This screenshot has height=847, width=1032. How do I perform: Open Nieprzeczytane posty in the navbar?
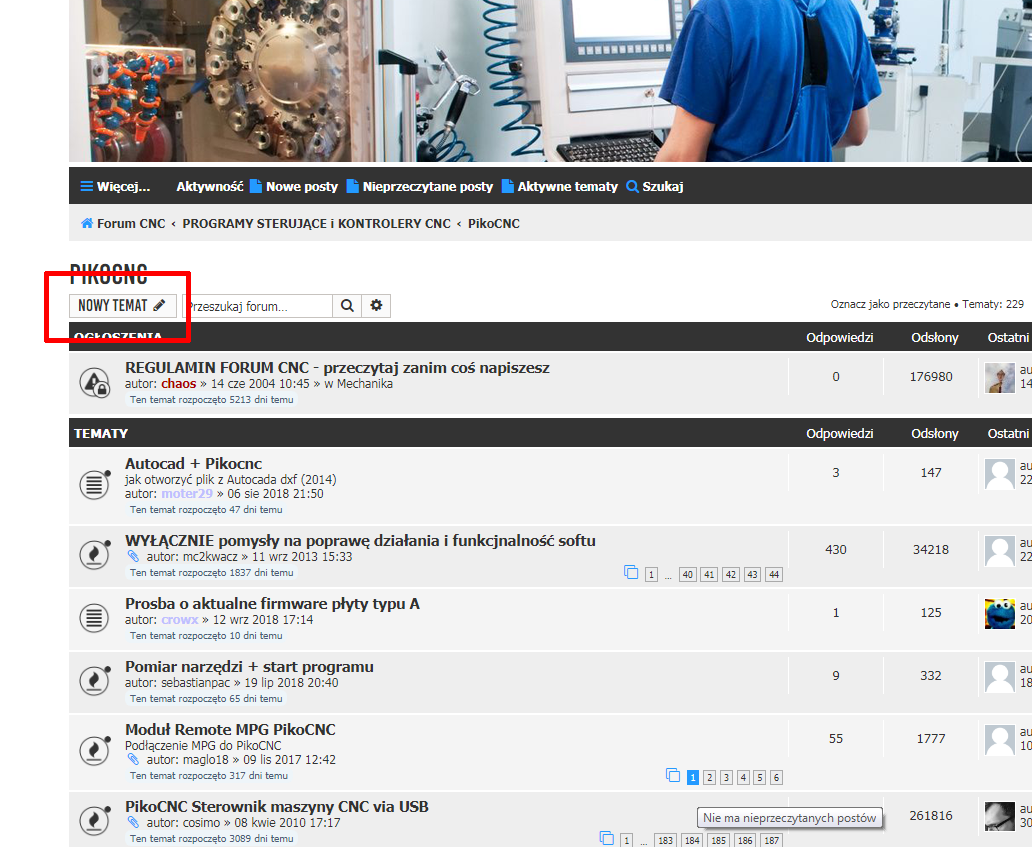(x=420, y=186)
